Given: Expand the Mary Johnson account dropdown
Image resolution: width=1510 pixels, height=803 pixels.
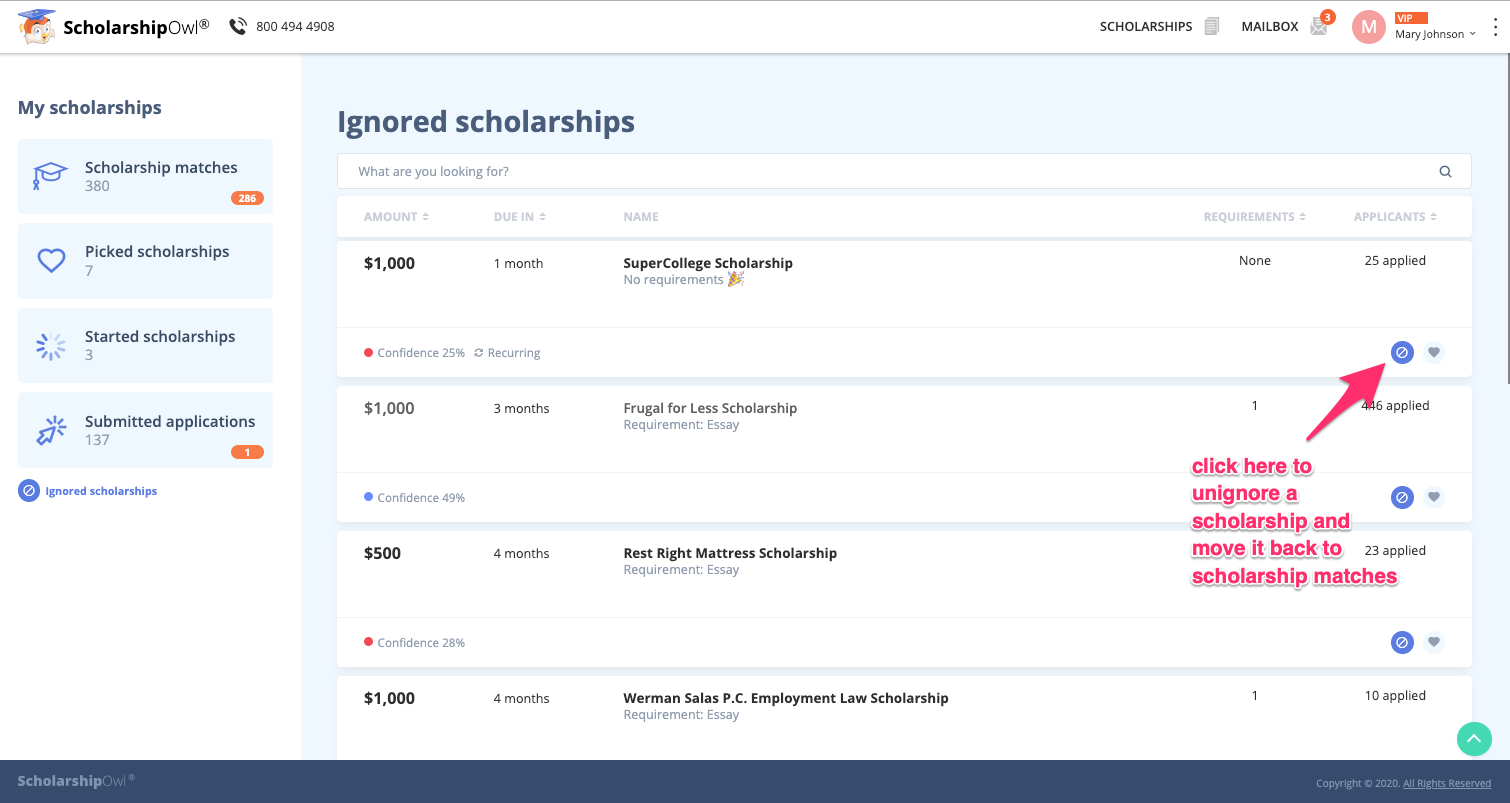Looking at the screenshot, I should pos(1435,34).
